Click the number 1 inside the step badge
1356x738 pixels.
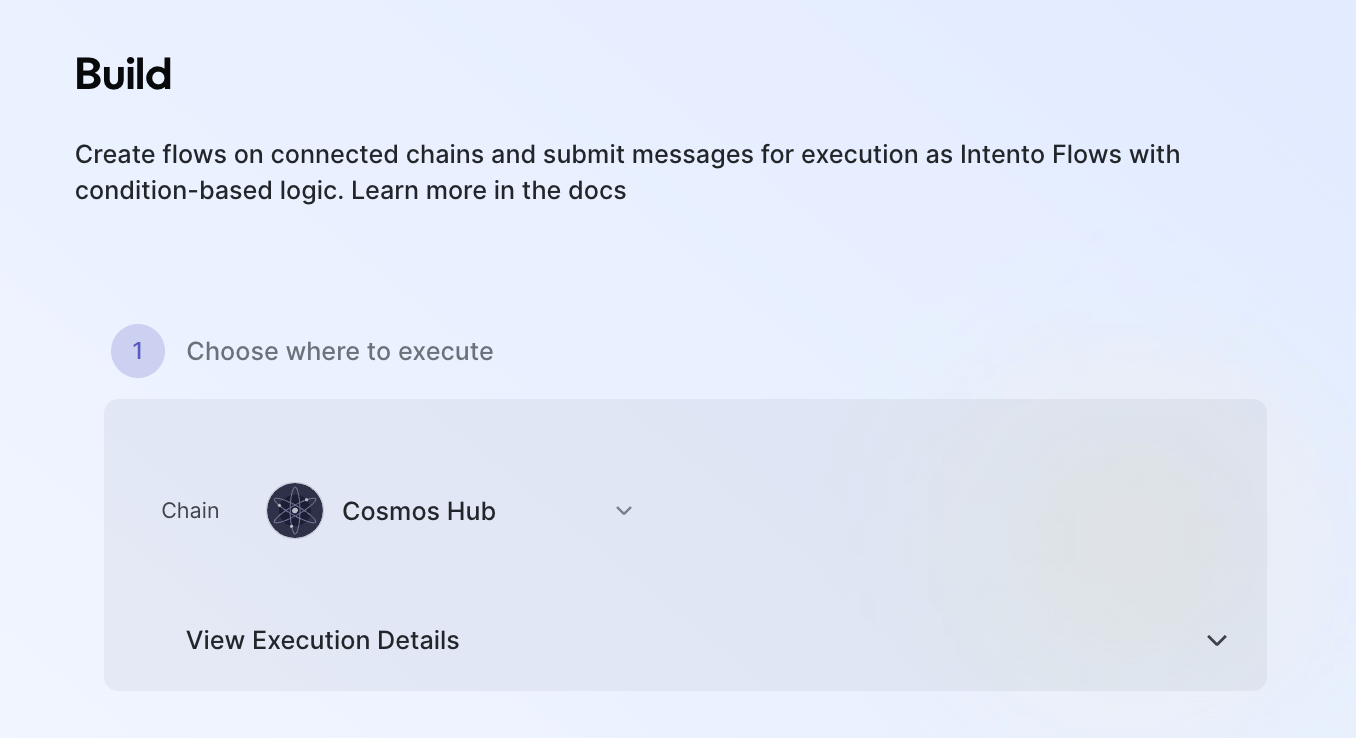(x=138, y=351)
